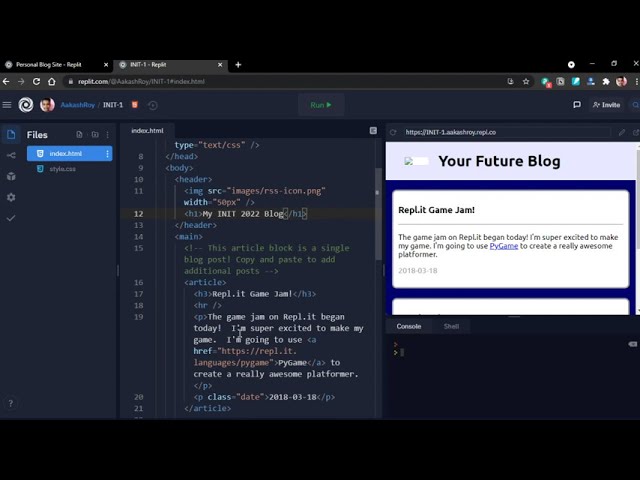Switch to INIT-1 Replit browser tab
The width and height of the screenshot is (640, 480).
[x=169, y=64]
